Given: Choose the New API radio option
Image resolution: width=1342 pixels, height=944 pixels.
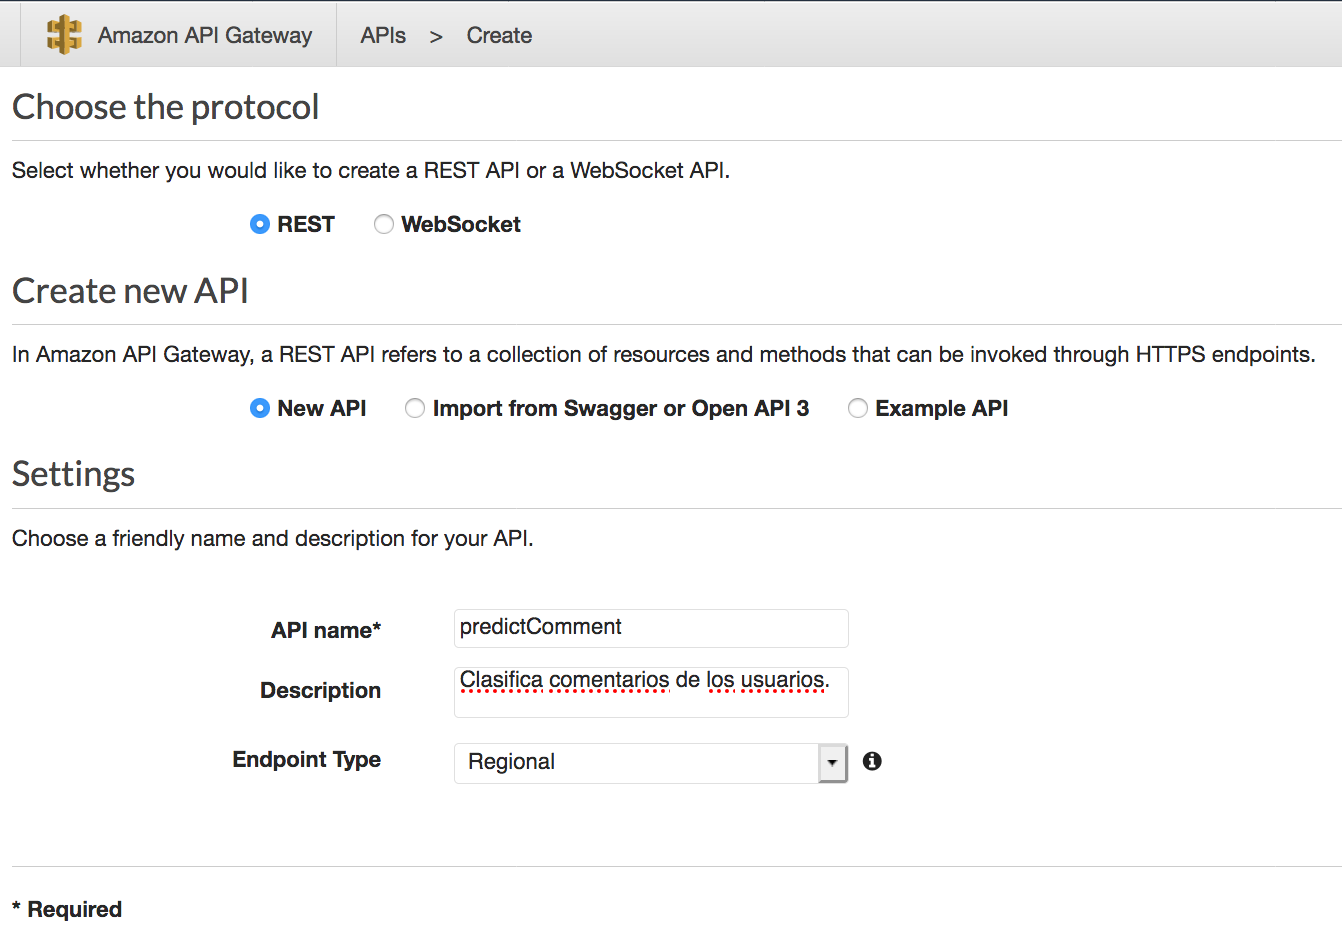Looking at the screenshot, I should point(260,408).
